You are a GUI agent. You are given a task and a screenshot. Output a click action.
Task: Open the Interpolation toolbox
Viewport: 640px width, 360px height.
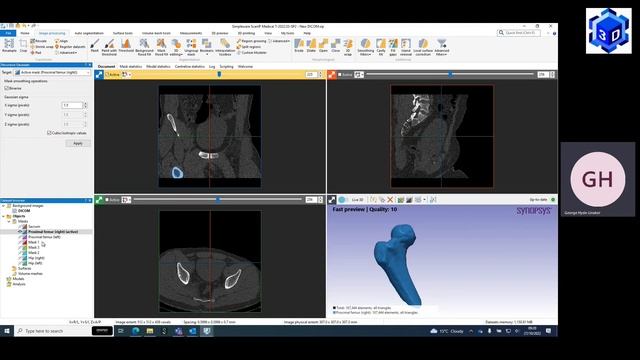click(x=225, y=47)
